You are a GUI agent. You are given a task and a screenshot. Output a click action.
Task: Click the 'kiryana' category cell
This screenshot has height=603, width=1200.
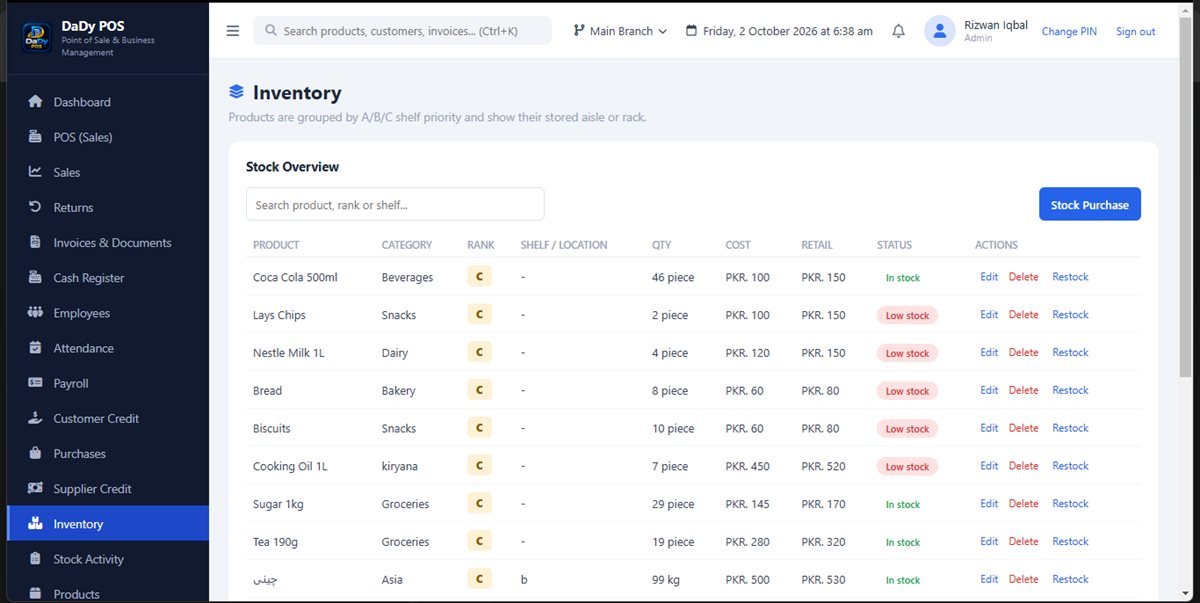click(400, 466)
